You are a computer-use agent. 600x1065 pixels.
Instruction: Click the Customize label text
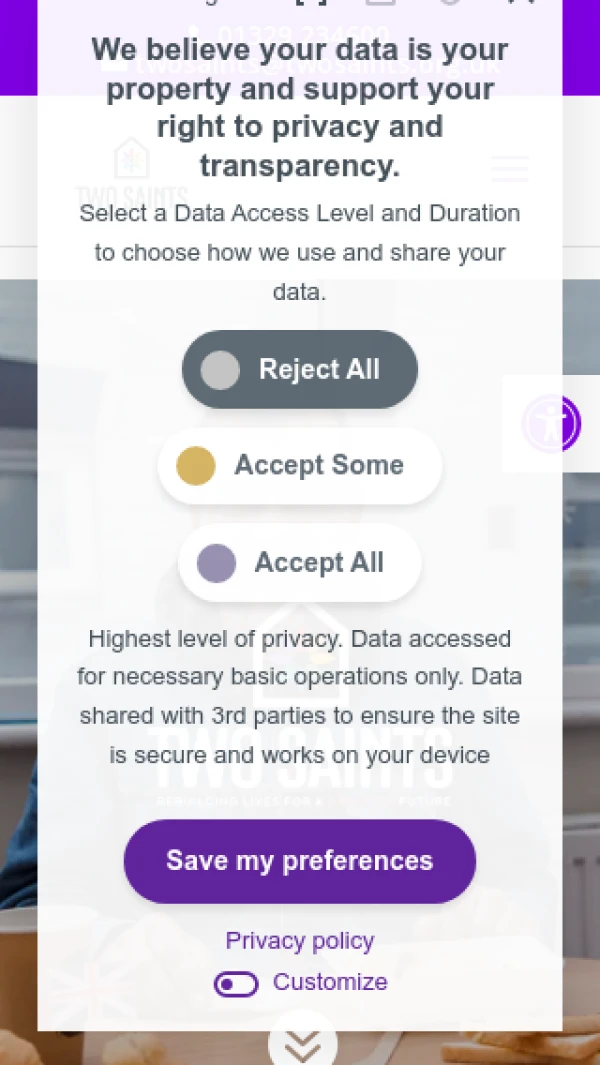click(330, 982)
